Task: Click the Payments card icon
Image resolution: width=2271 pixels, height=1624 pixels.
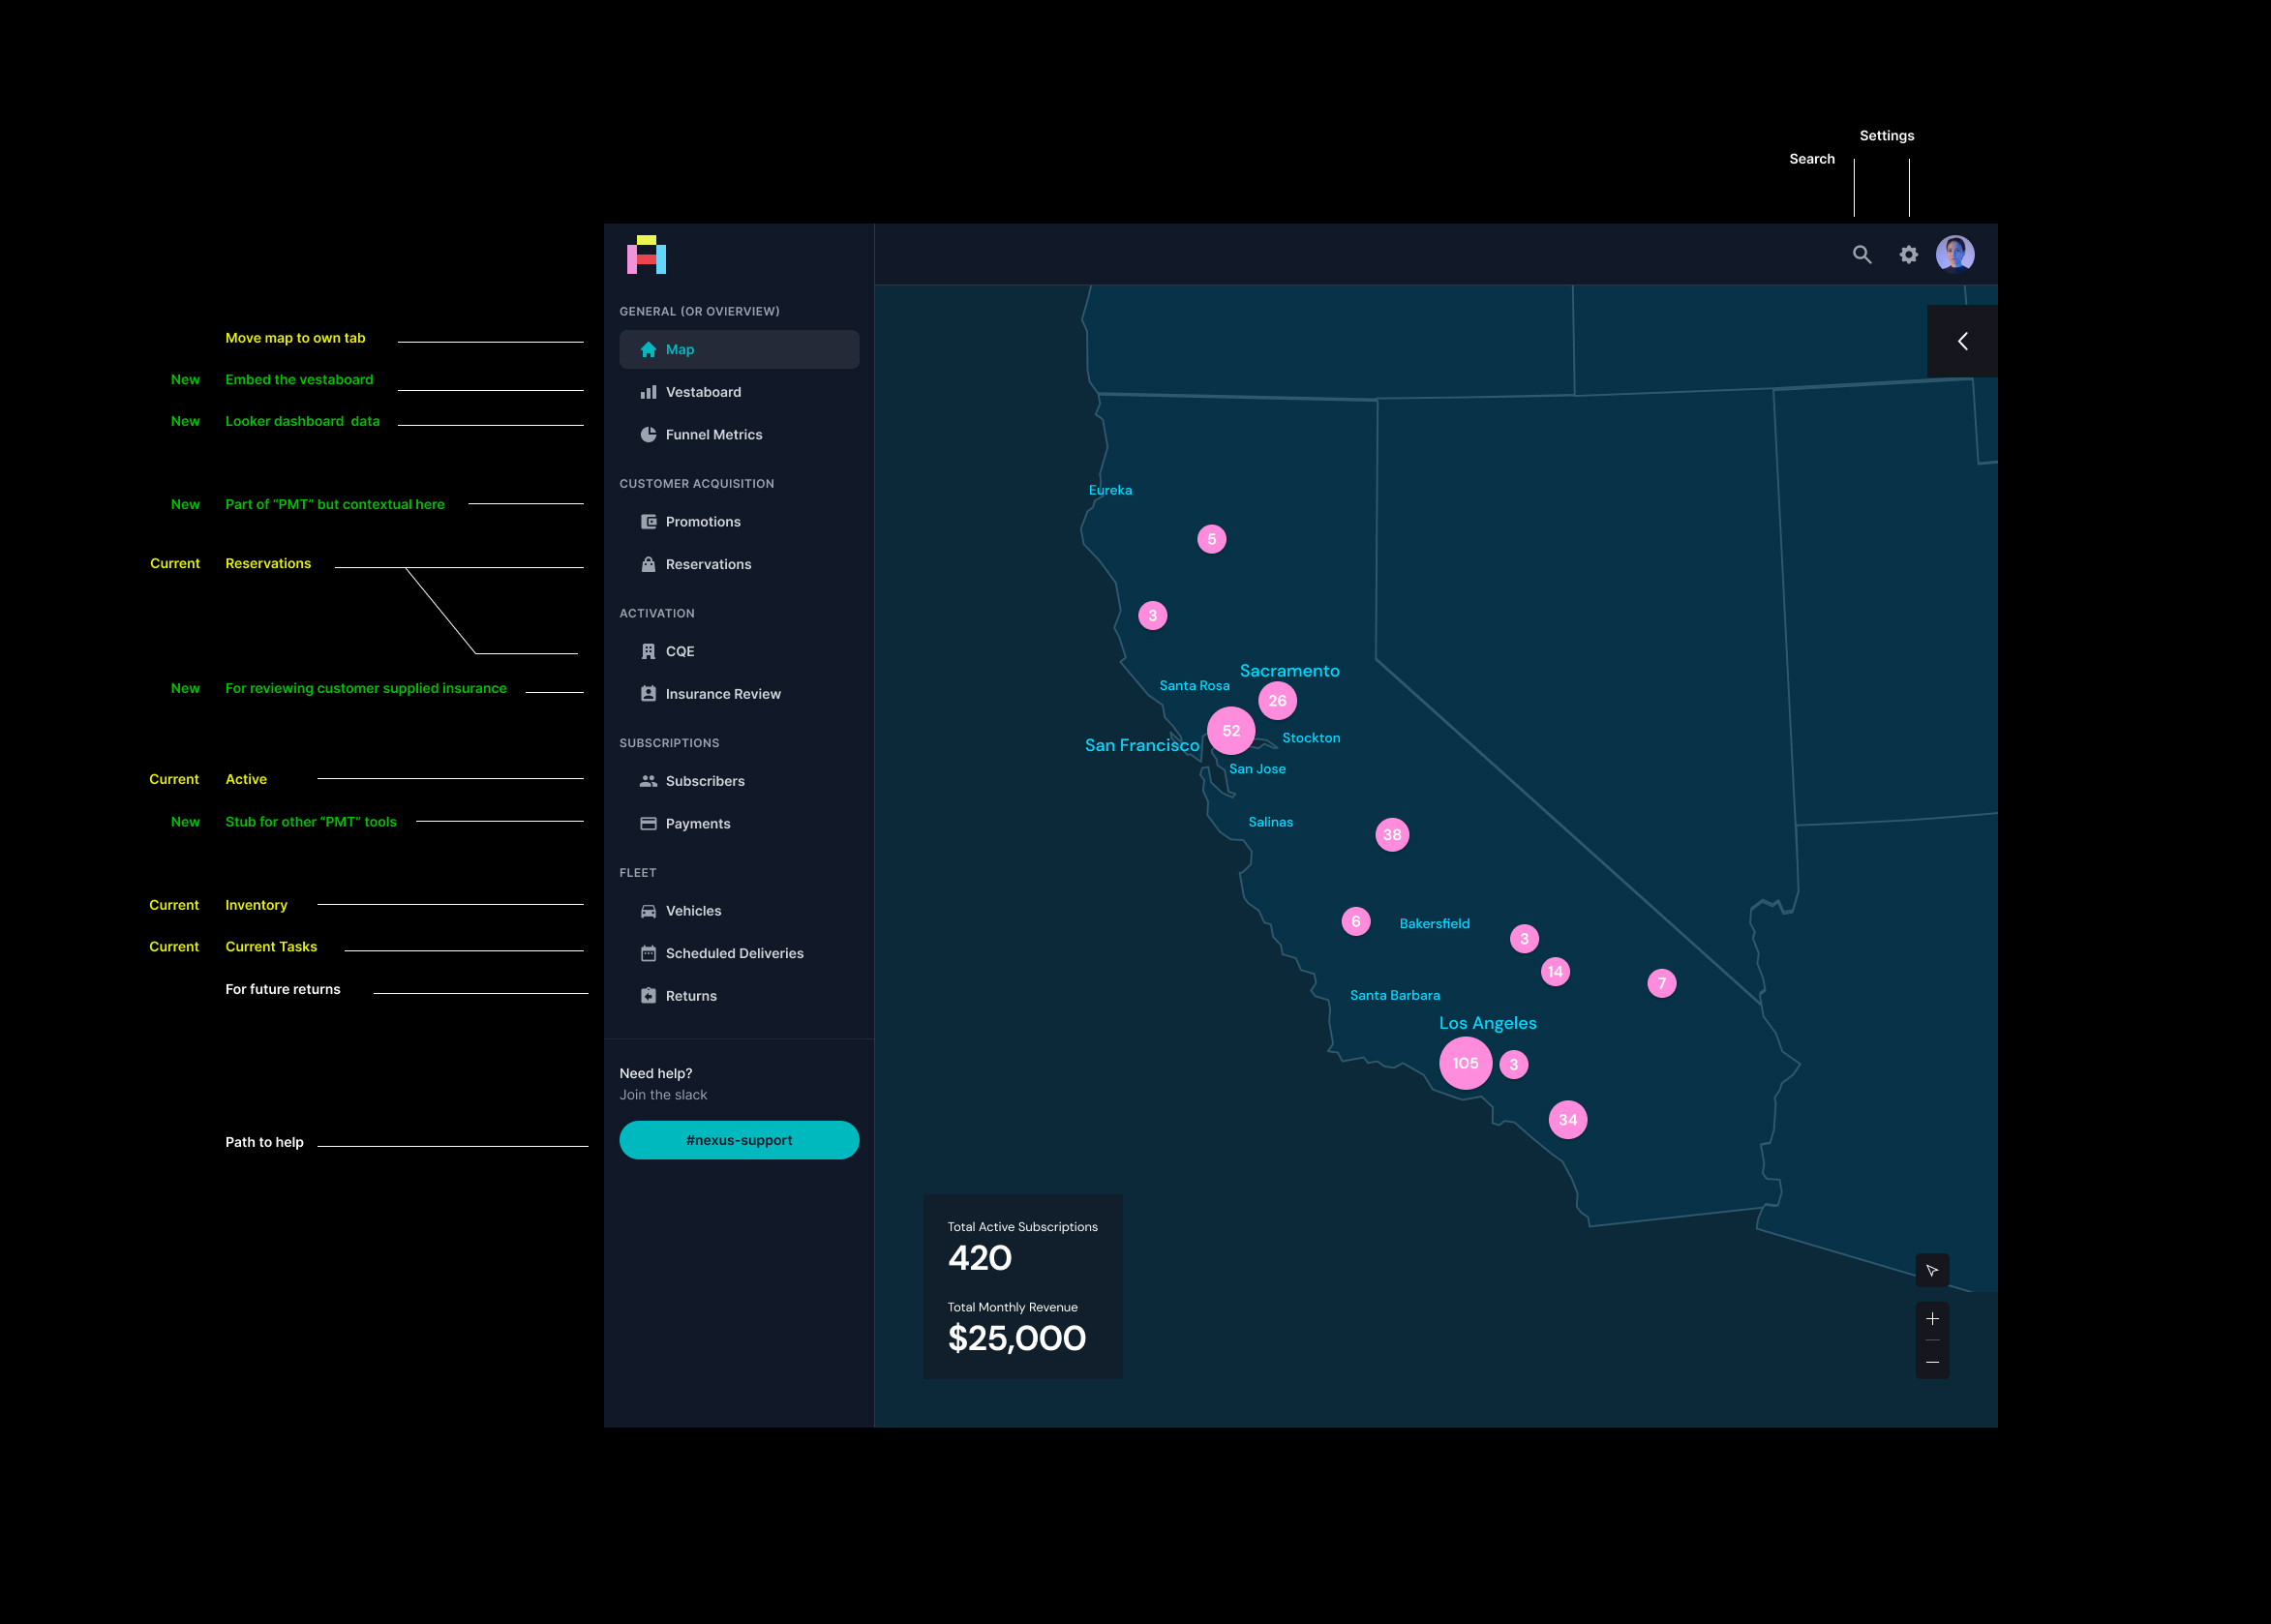Action: pos(648,824)
